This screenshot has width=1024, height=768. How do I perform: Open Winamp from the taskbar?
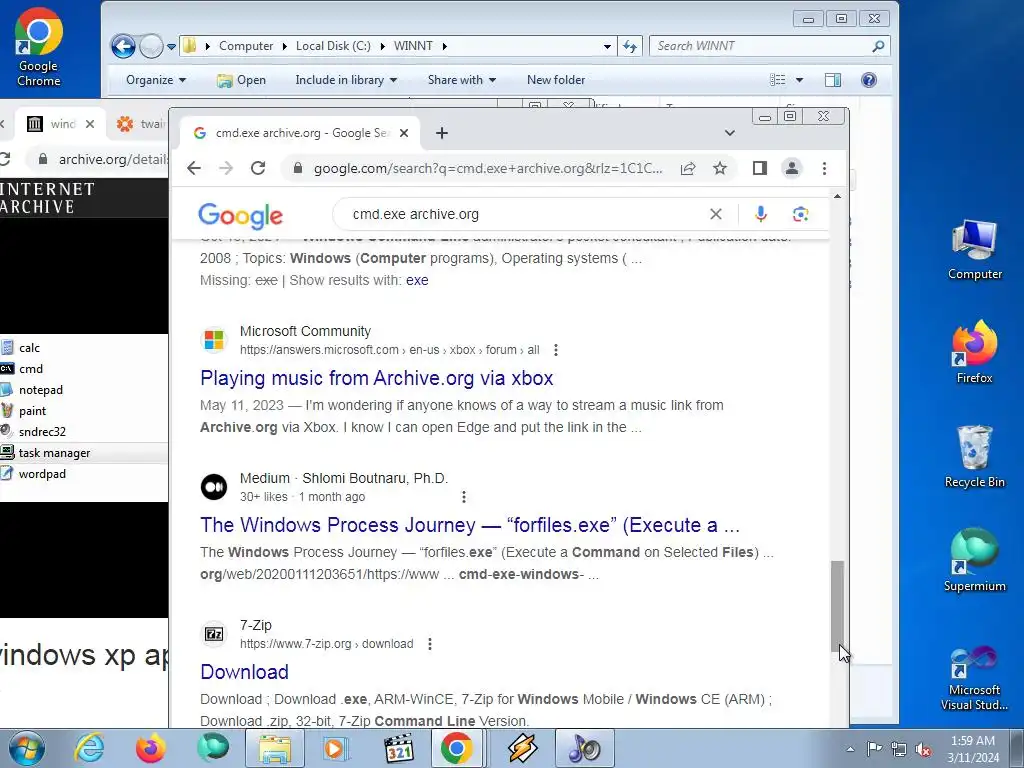pyautogui.click(x=522, y=748)
